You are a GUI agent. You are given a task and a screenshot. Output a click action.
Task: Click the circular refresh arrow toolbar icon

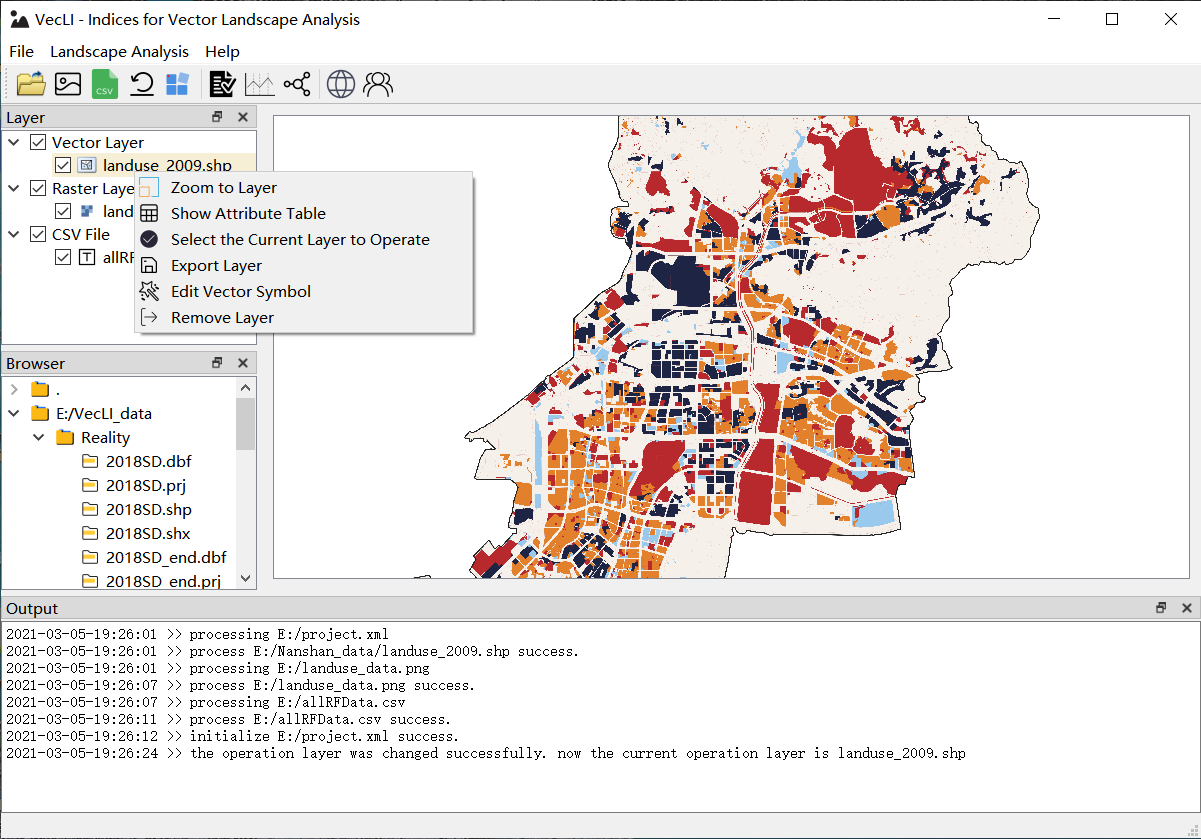click(x=141, y=84)
